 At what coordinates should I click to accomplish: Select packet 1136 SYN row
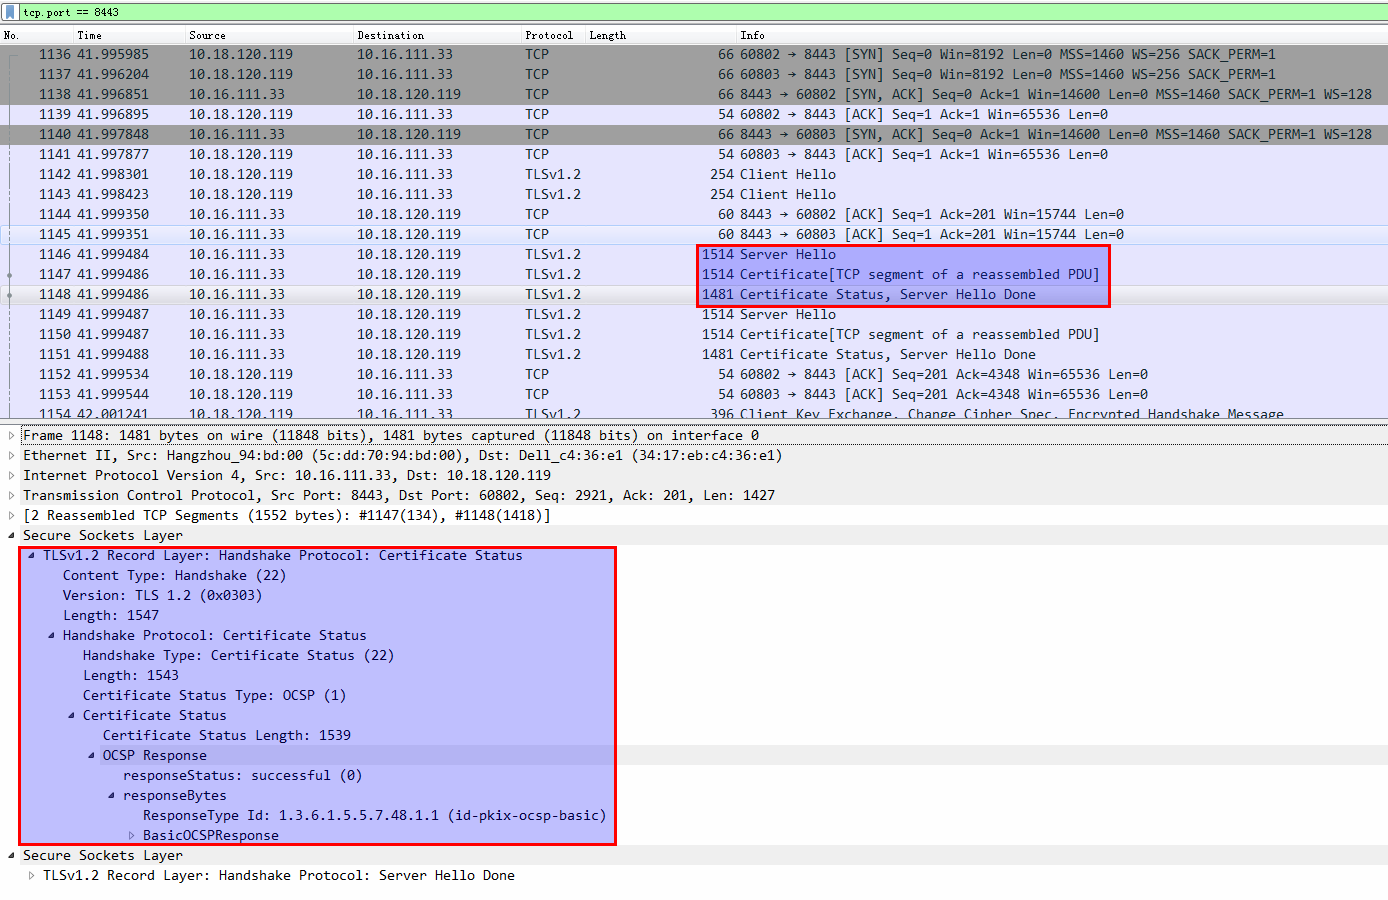click(694, 54)
